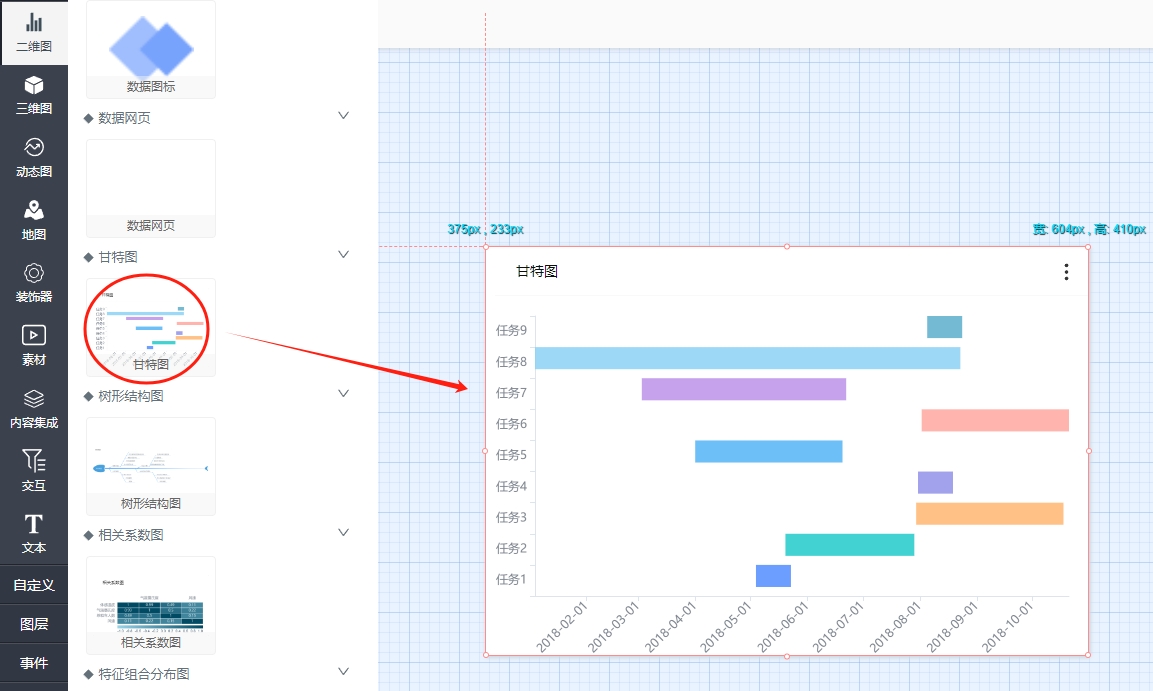Select the 素材 material icon
The height and width of the screenshot is (691, 1153).
tap(34, 346)
